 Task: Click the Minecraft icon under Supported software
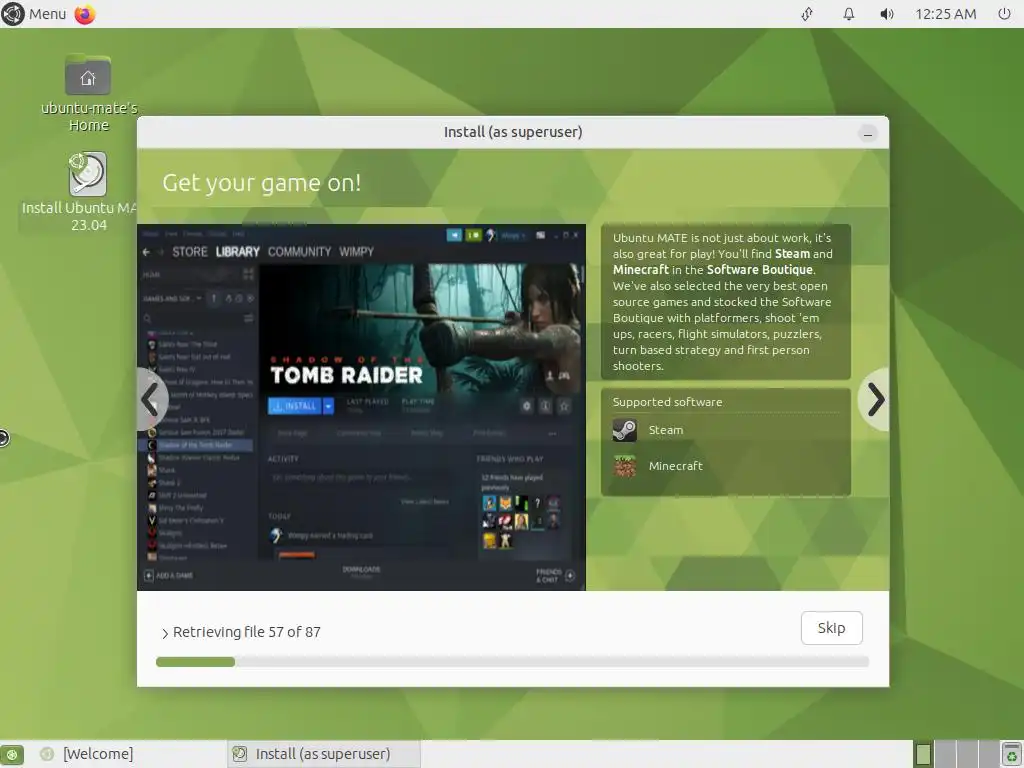tap(624, 466)
